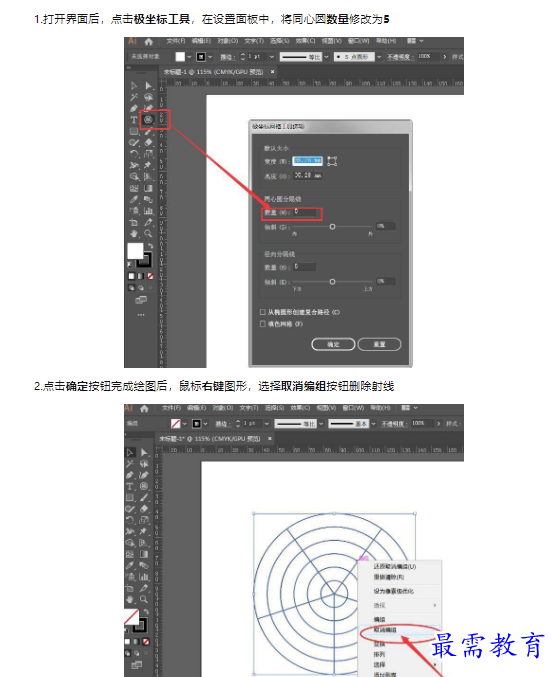Select the Paintbrush tool in lower toolbar
The height and width of the screenshot is (677, 553).
point(144,497)
